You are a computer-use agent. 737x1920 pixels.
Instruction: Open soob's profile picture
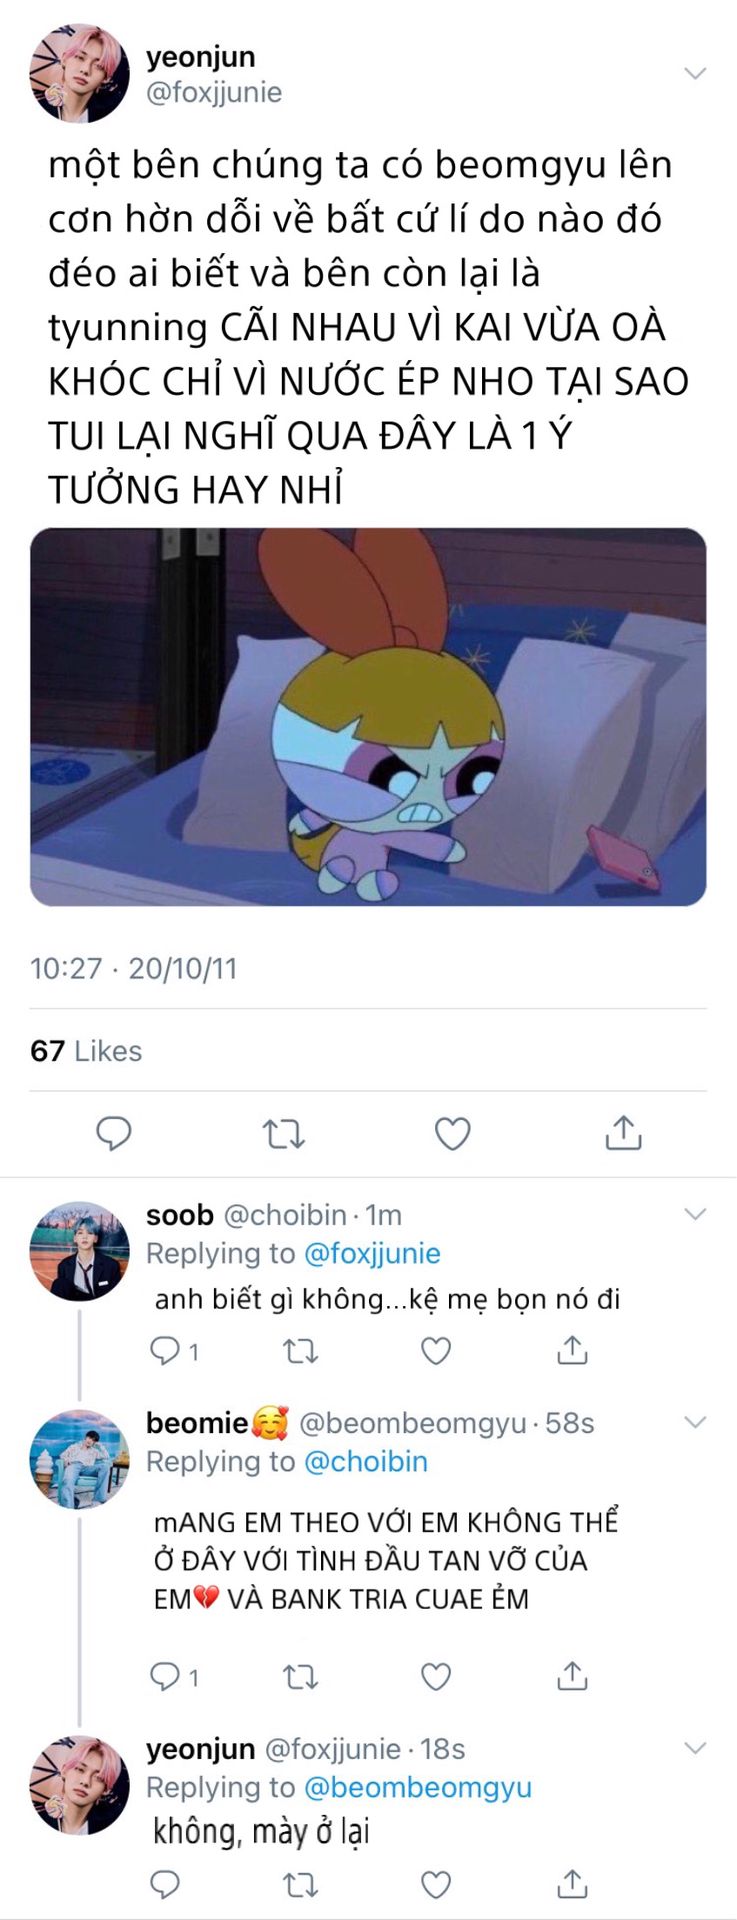click(x=80, y=1250)
